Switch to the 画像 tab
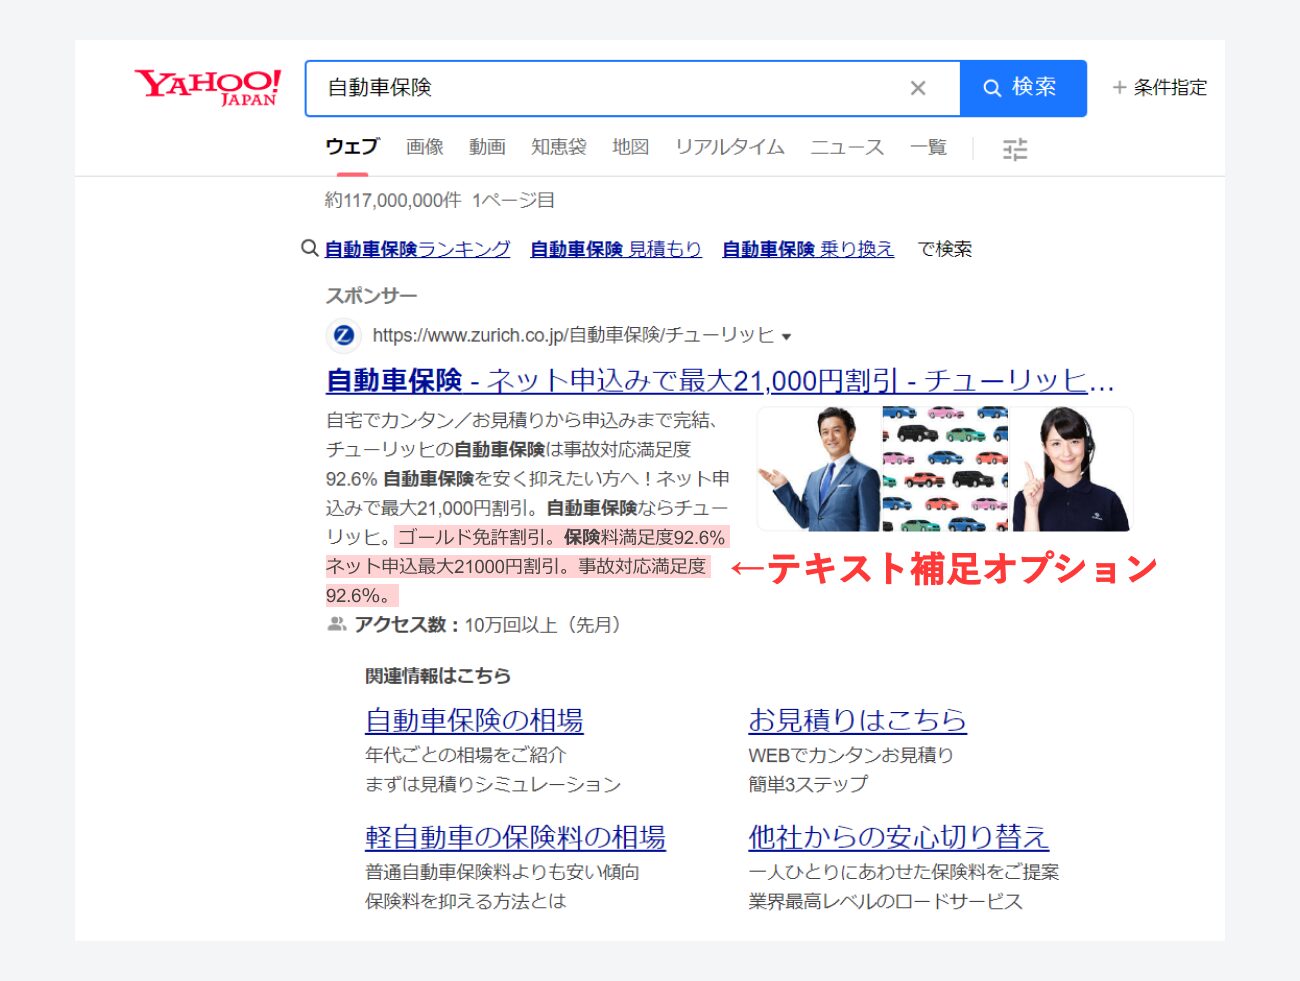 [x=425, y=147]
